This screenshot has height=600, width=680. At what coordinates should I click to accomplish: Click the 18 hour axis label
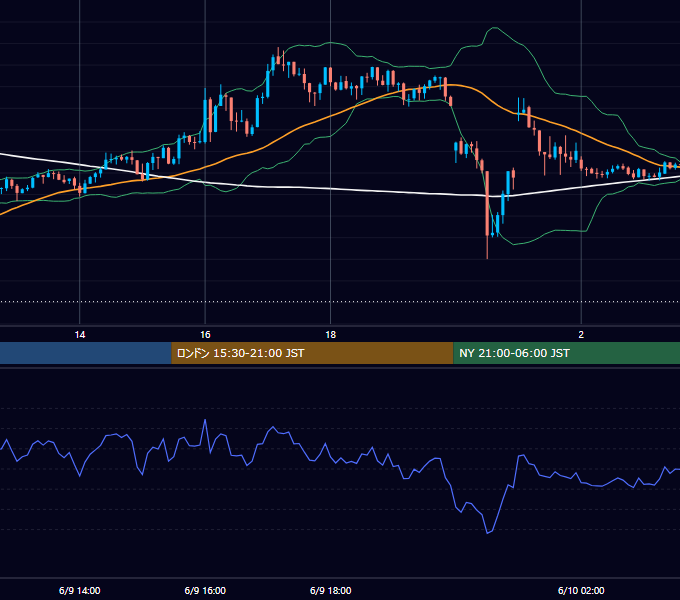tap(330, 335)
